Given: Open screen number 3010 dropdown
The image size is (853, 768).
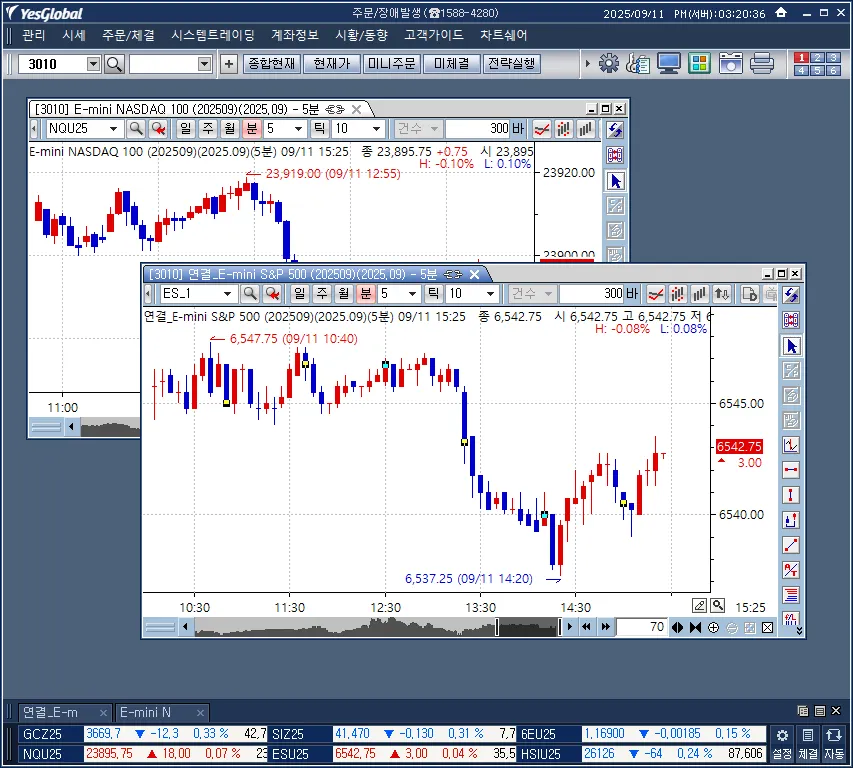Looking at the screenshot, I should [x=94, y=64].
